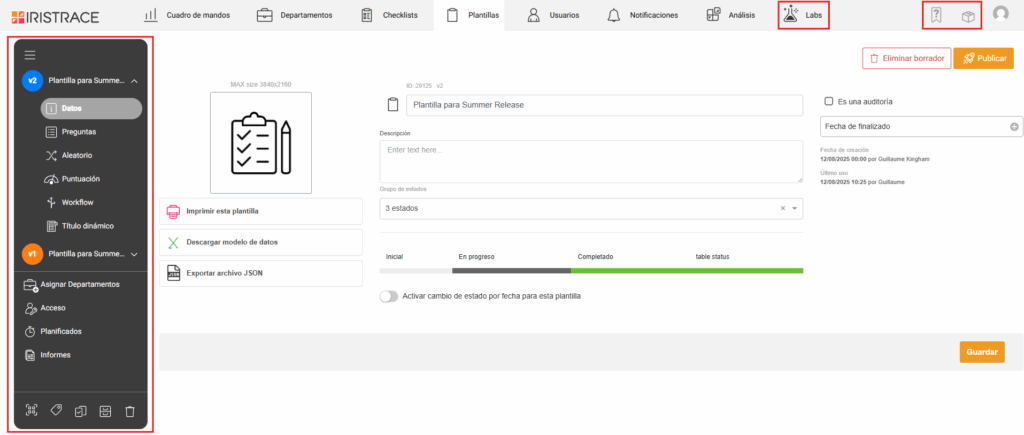This screenshot has height=435, width=1024.
Task: Open the Labs tab
Action: (x=804, y=15)
